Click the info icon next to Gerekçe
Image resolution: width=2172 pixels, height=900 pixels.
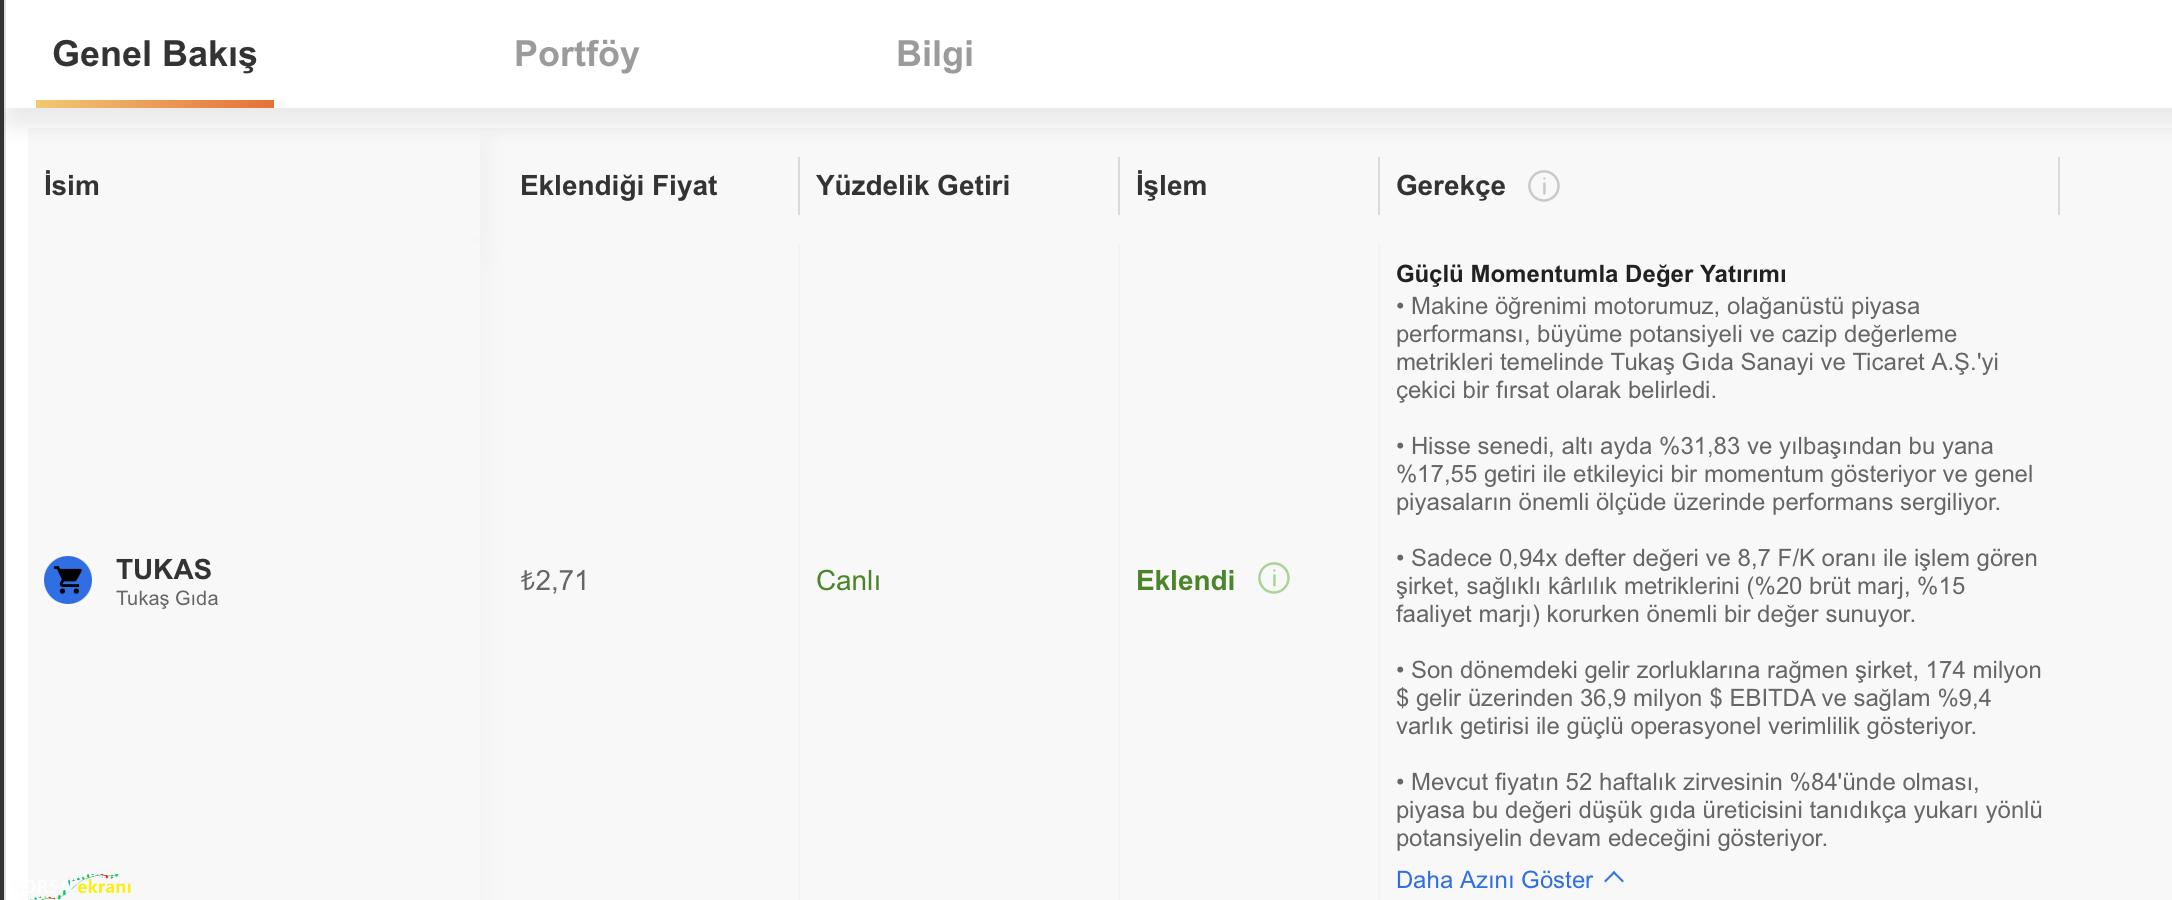point(1543,186)
